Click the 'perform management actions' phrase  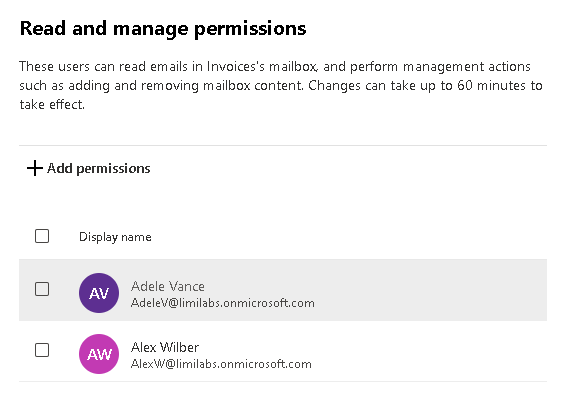point(440,67)
